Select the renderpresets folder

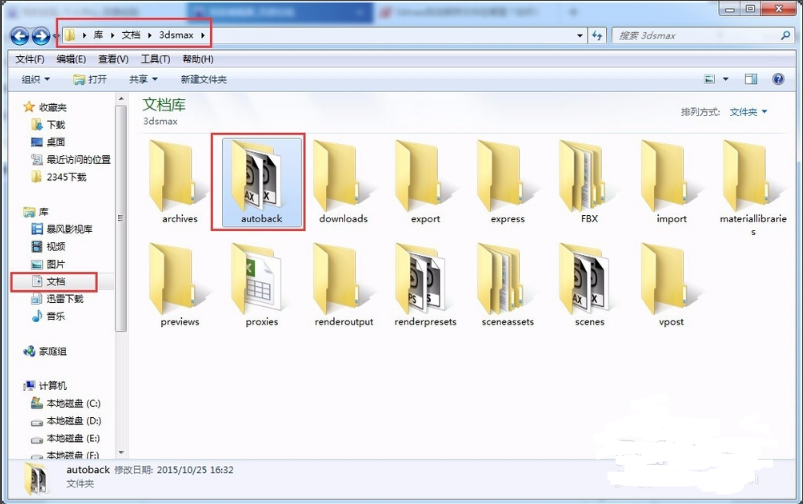pyautogui.click(x=425, y=285)
